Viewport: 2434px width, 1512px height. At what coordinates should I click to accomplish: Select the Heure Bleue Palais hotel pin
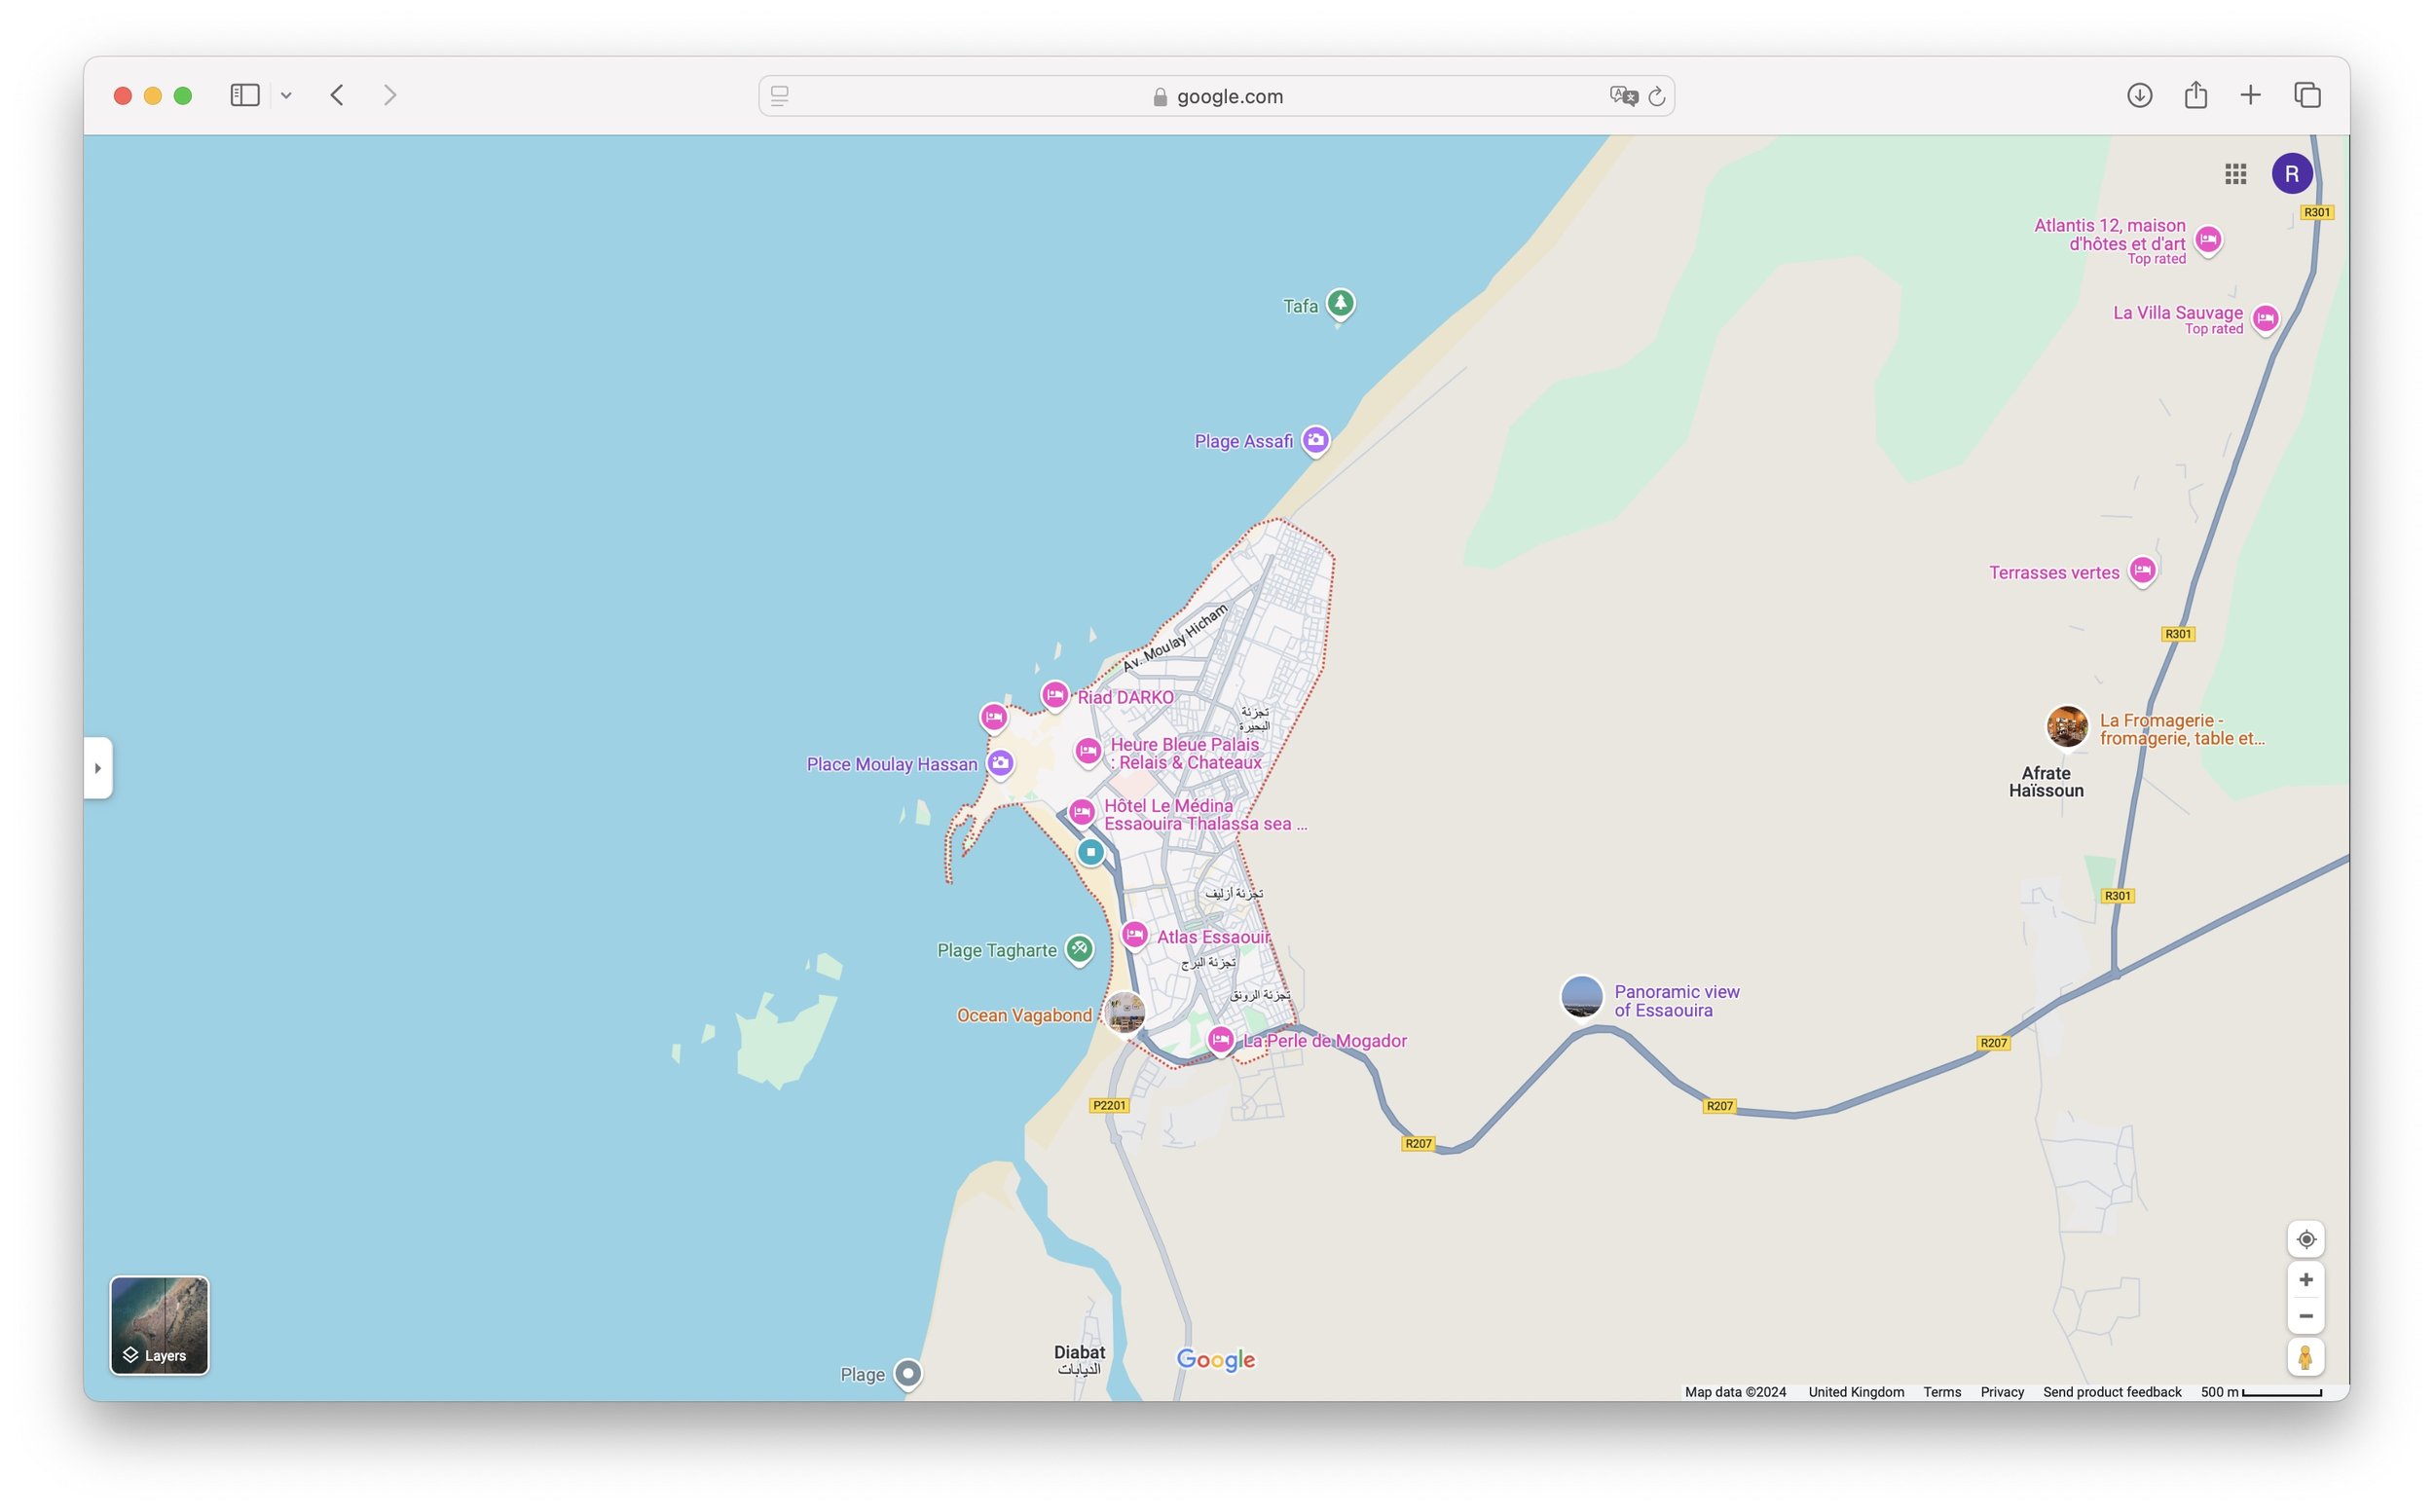point(1088,751)
